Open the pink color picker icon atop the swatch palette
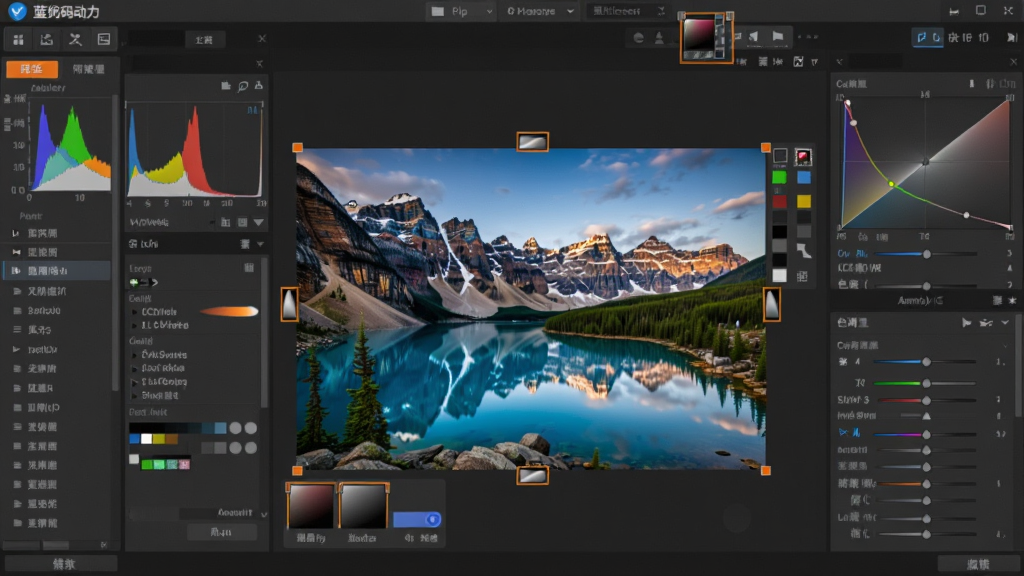This screenshot has height=576, width=1024. point(803,157)
